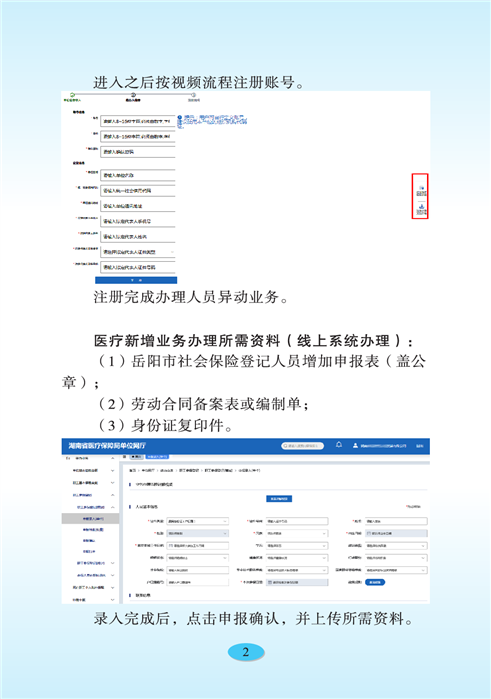
Task: Click the heading 医疗新增业务办理所需资料（线上系统办理）：
Action: 253,341
